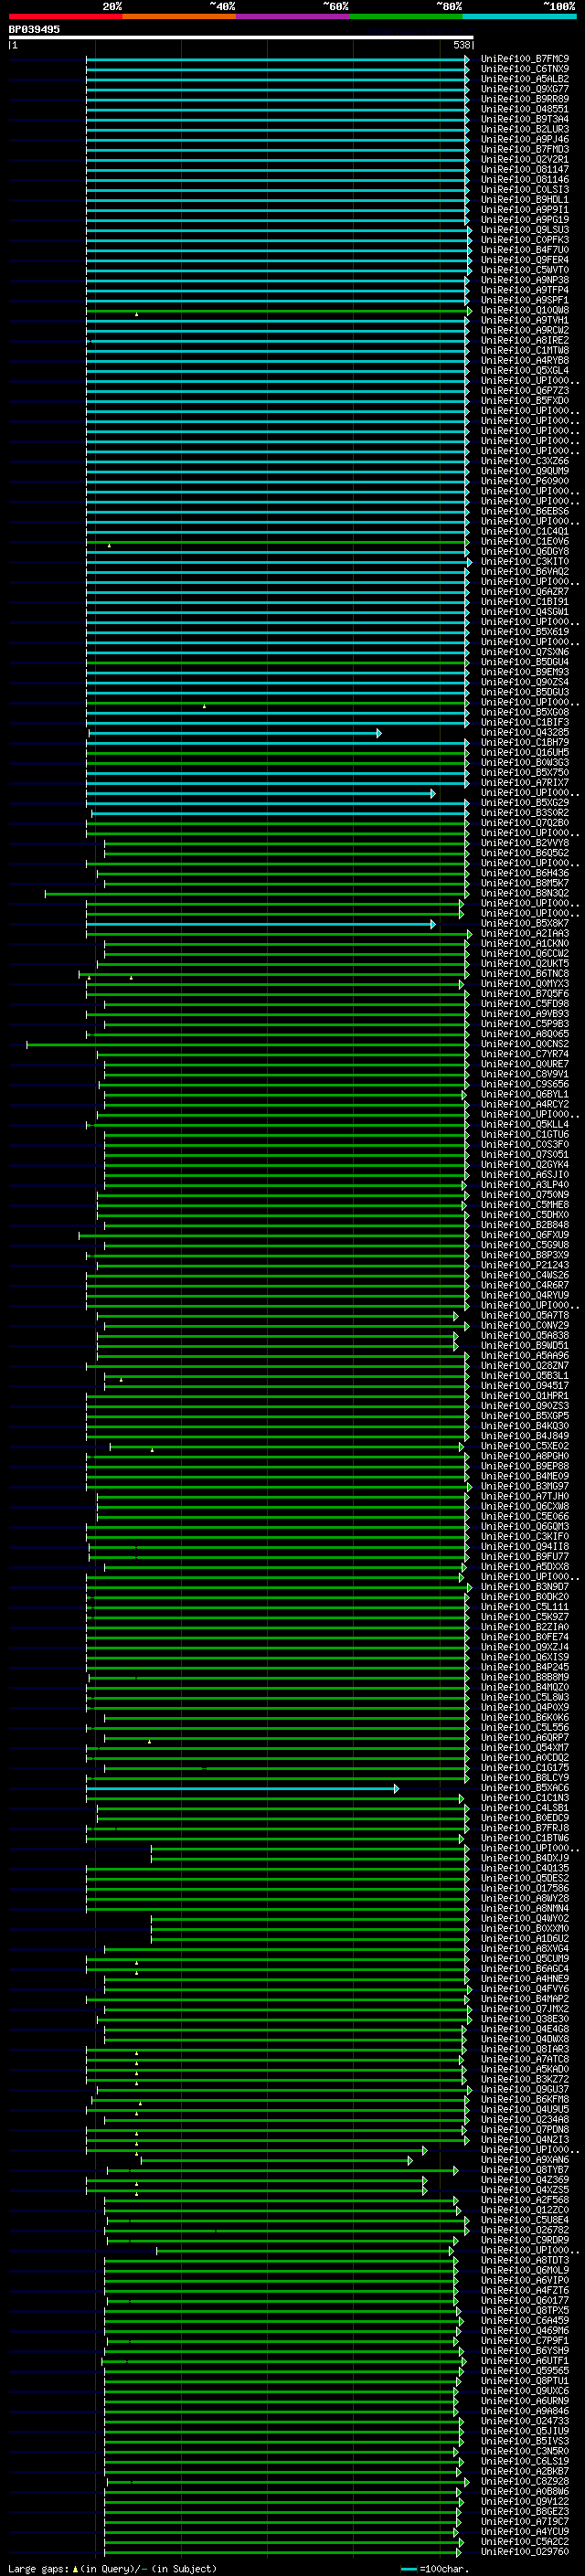The height and width of the screenshot is (2576, 585).
Task: Select the UniRef100_Q9FER4 label
Action: click(525, 260)
